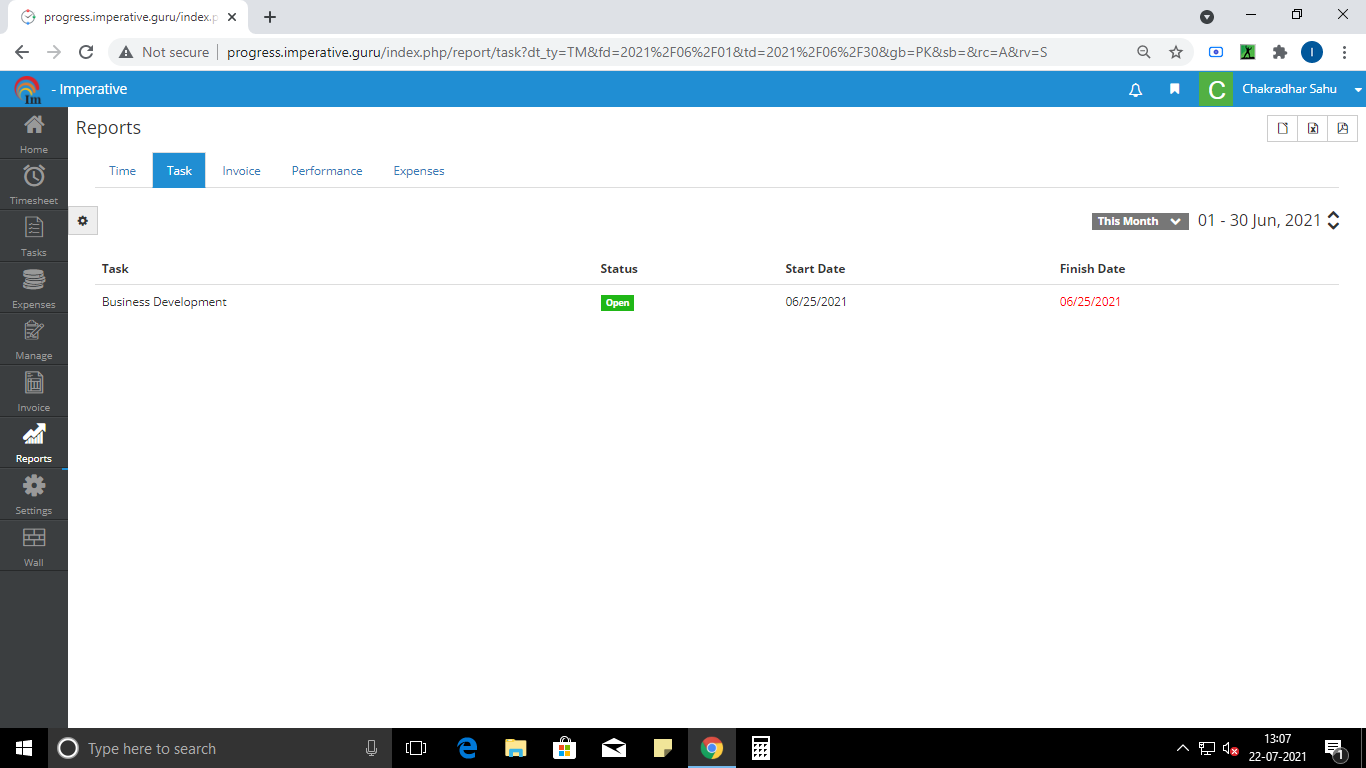This screenshot has width=1366, height=768.
Task: Export report as PDF file
Action: 1343,128
